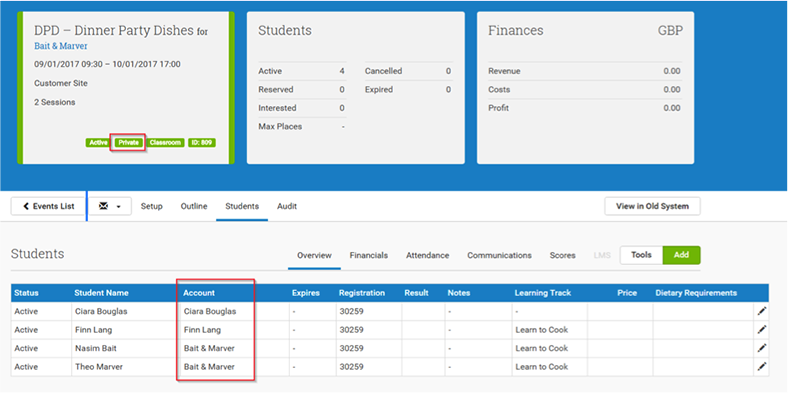The image size is (788, 393).
Task: Sort by the Student Name column header
Action: (102, 292)
